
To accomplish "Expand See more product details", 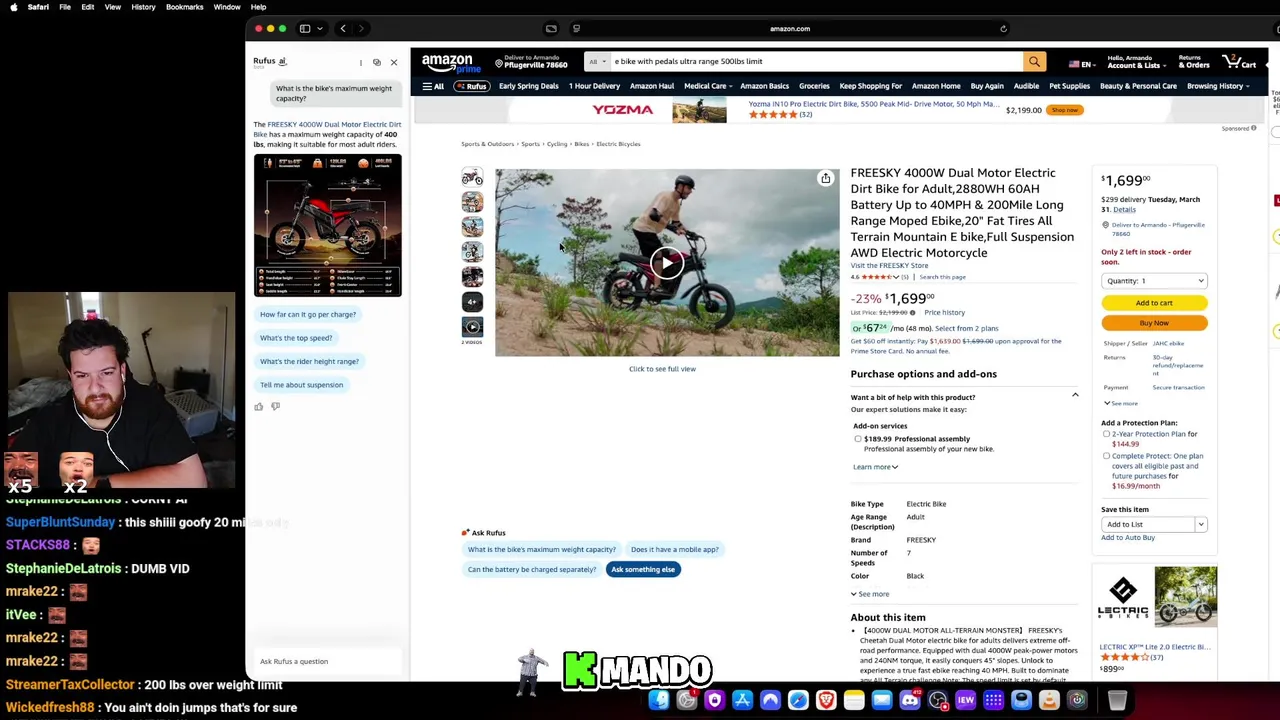I will (x=870, y=594).
